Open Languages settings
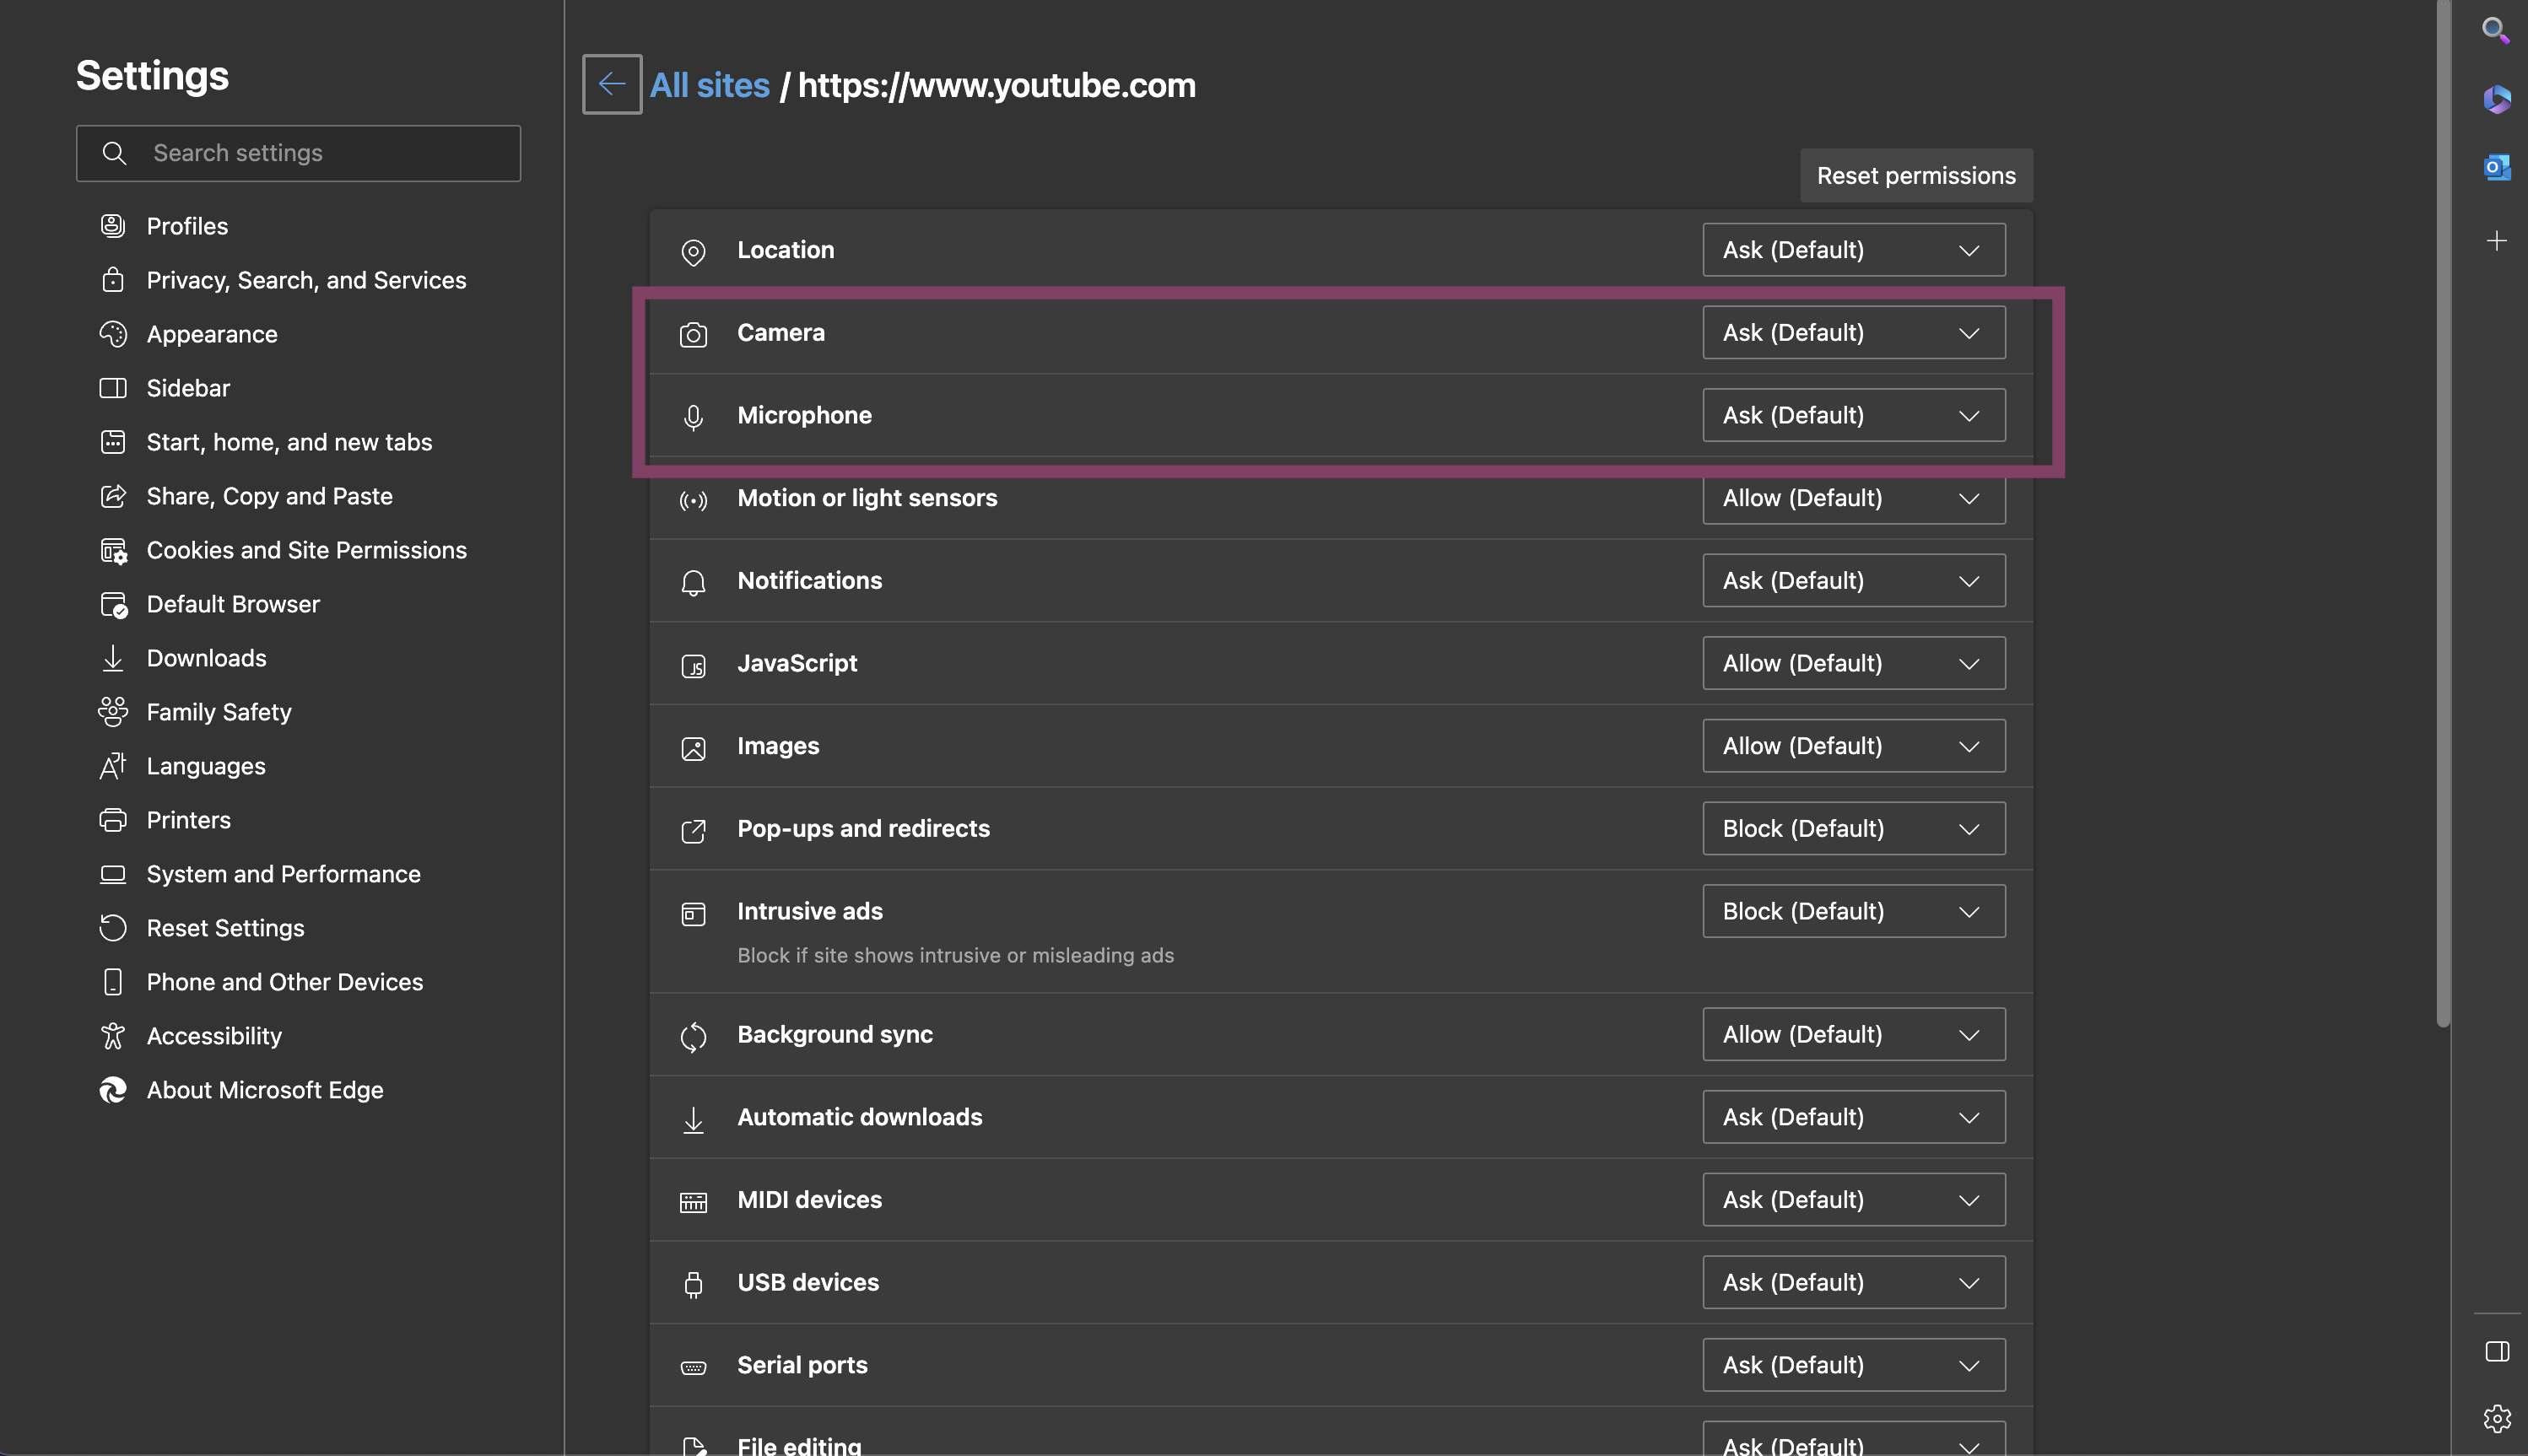The width and height of the screenshot is (2528, 1456). (206, 766)
